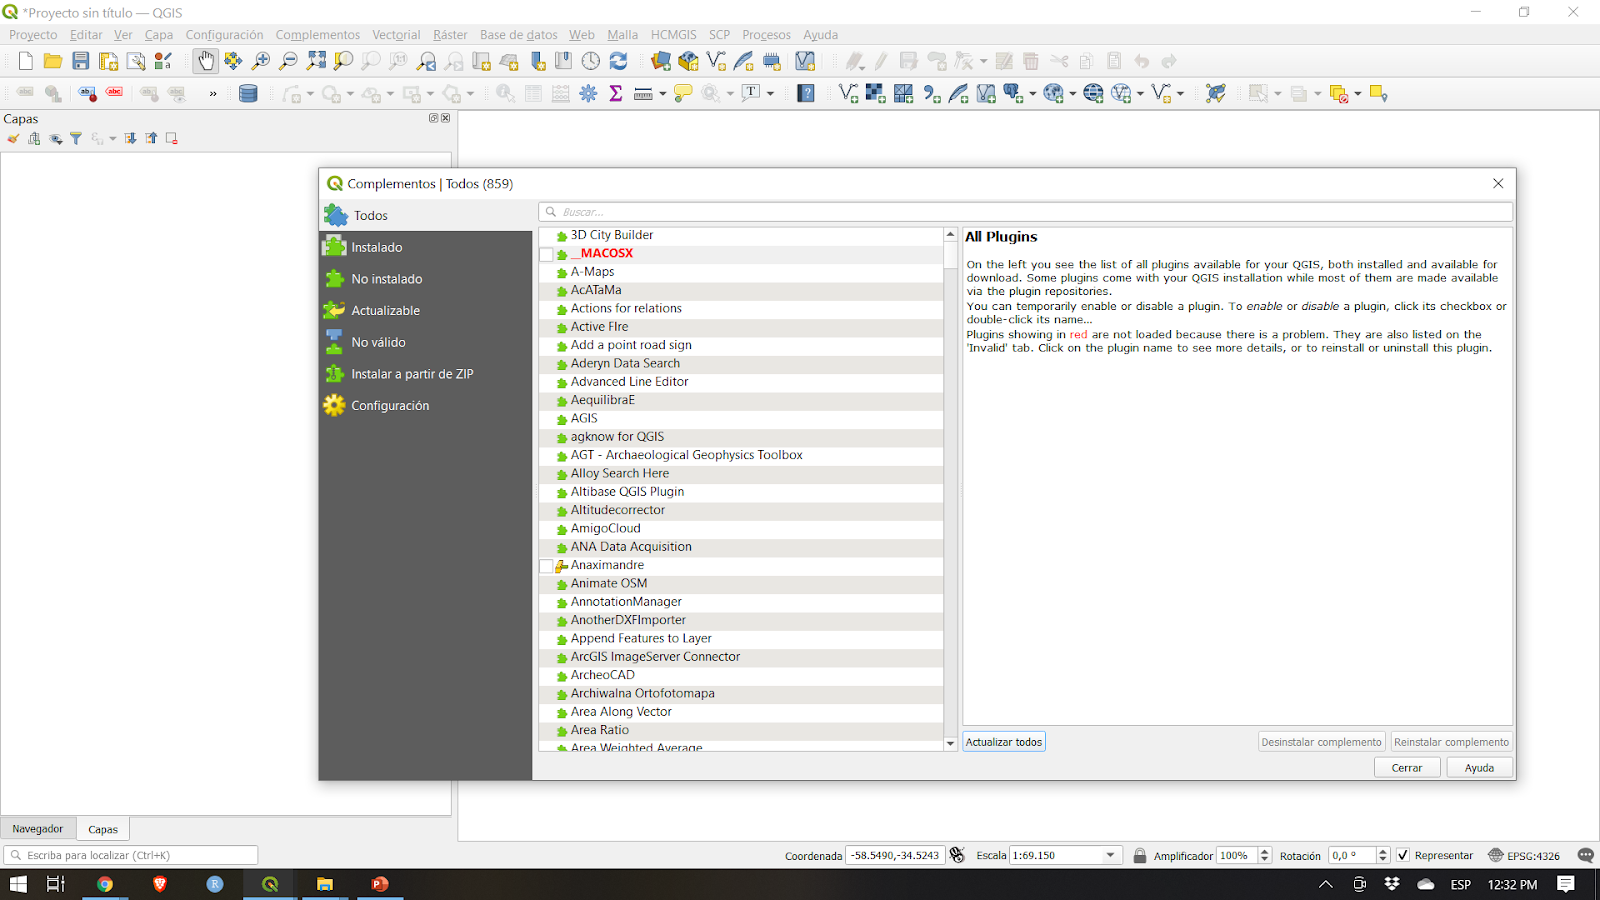Open the Processing Toolbox gear icon
Image resolution: width=1600 pixels, height=900 pixels.
(x=588, y=93)
